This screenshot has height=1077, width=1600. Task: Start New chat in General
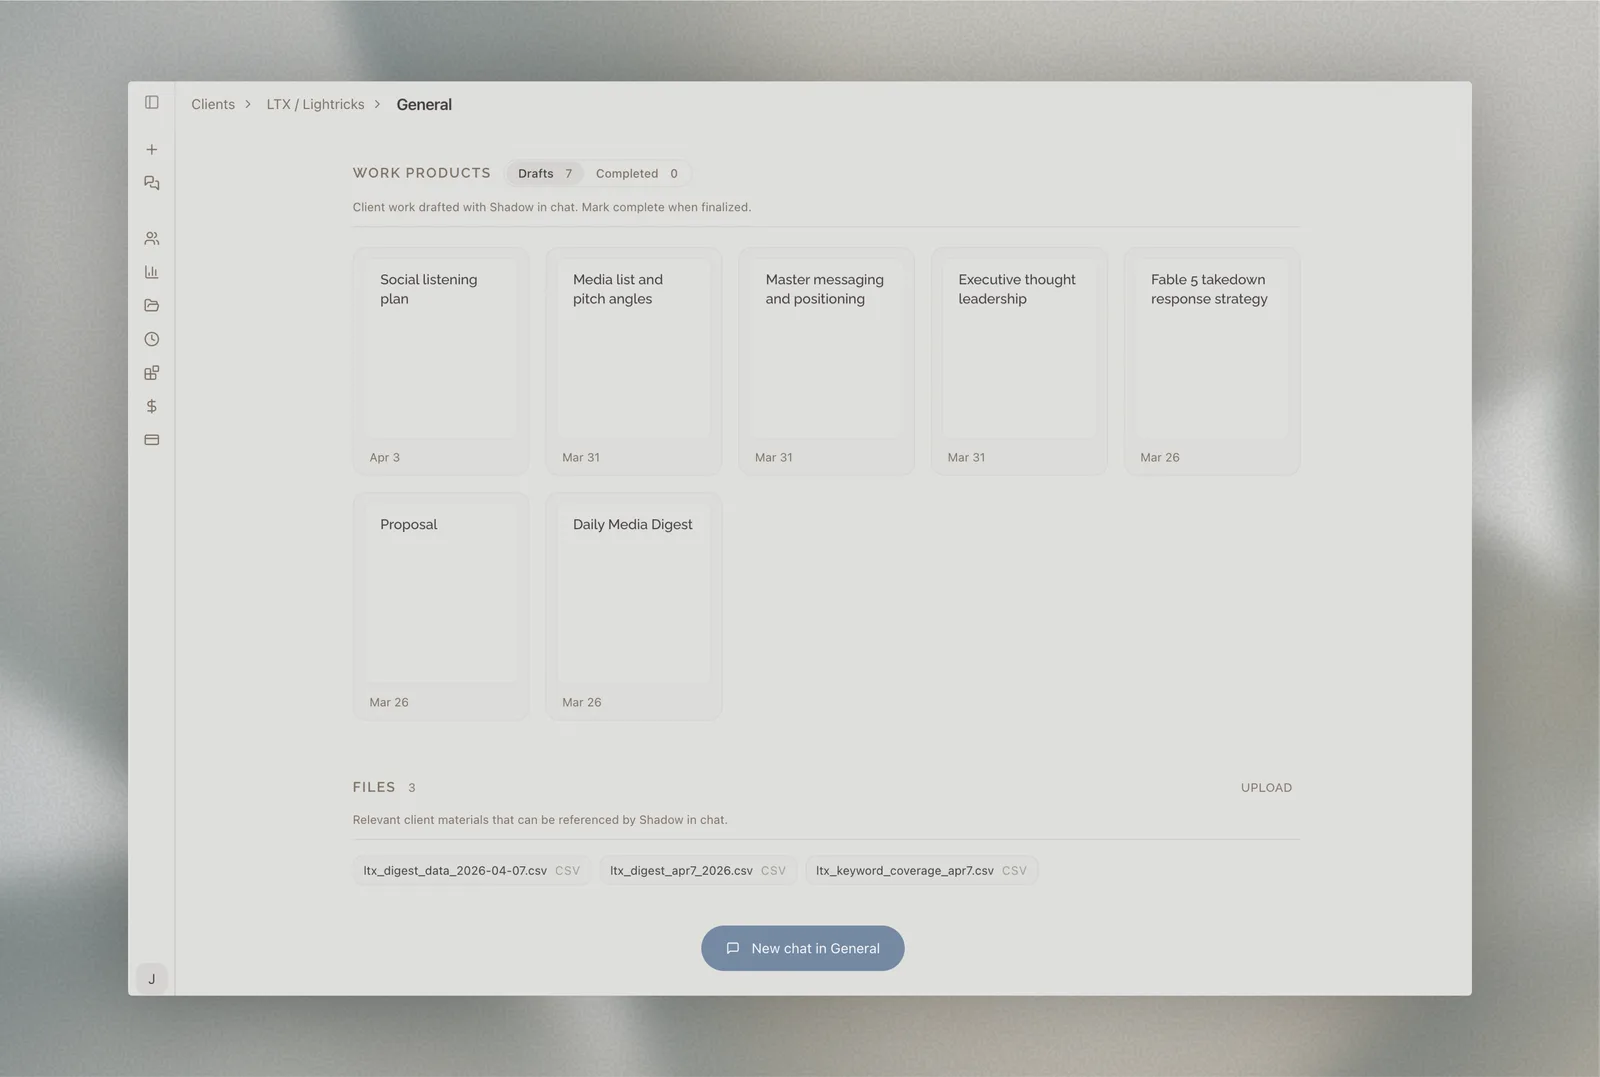click(x=803, y=948)
